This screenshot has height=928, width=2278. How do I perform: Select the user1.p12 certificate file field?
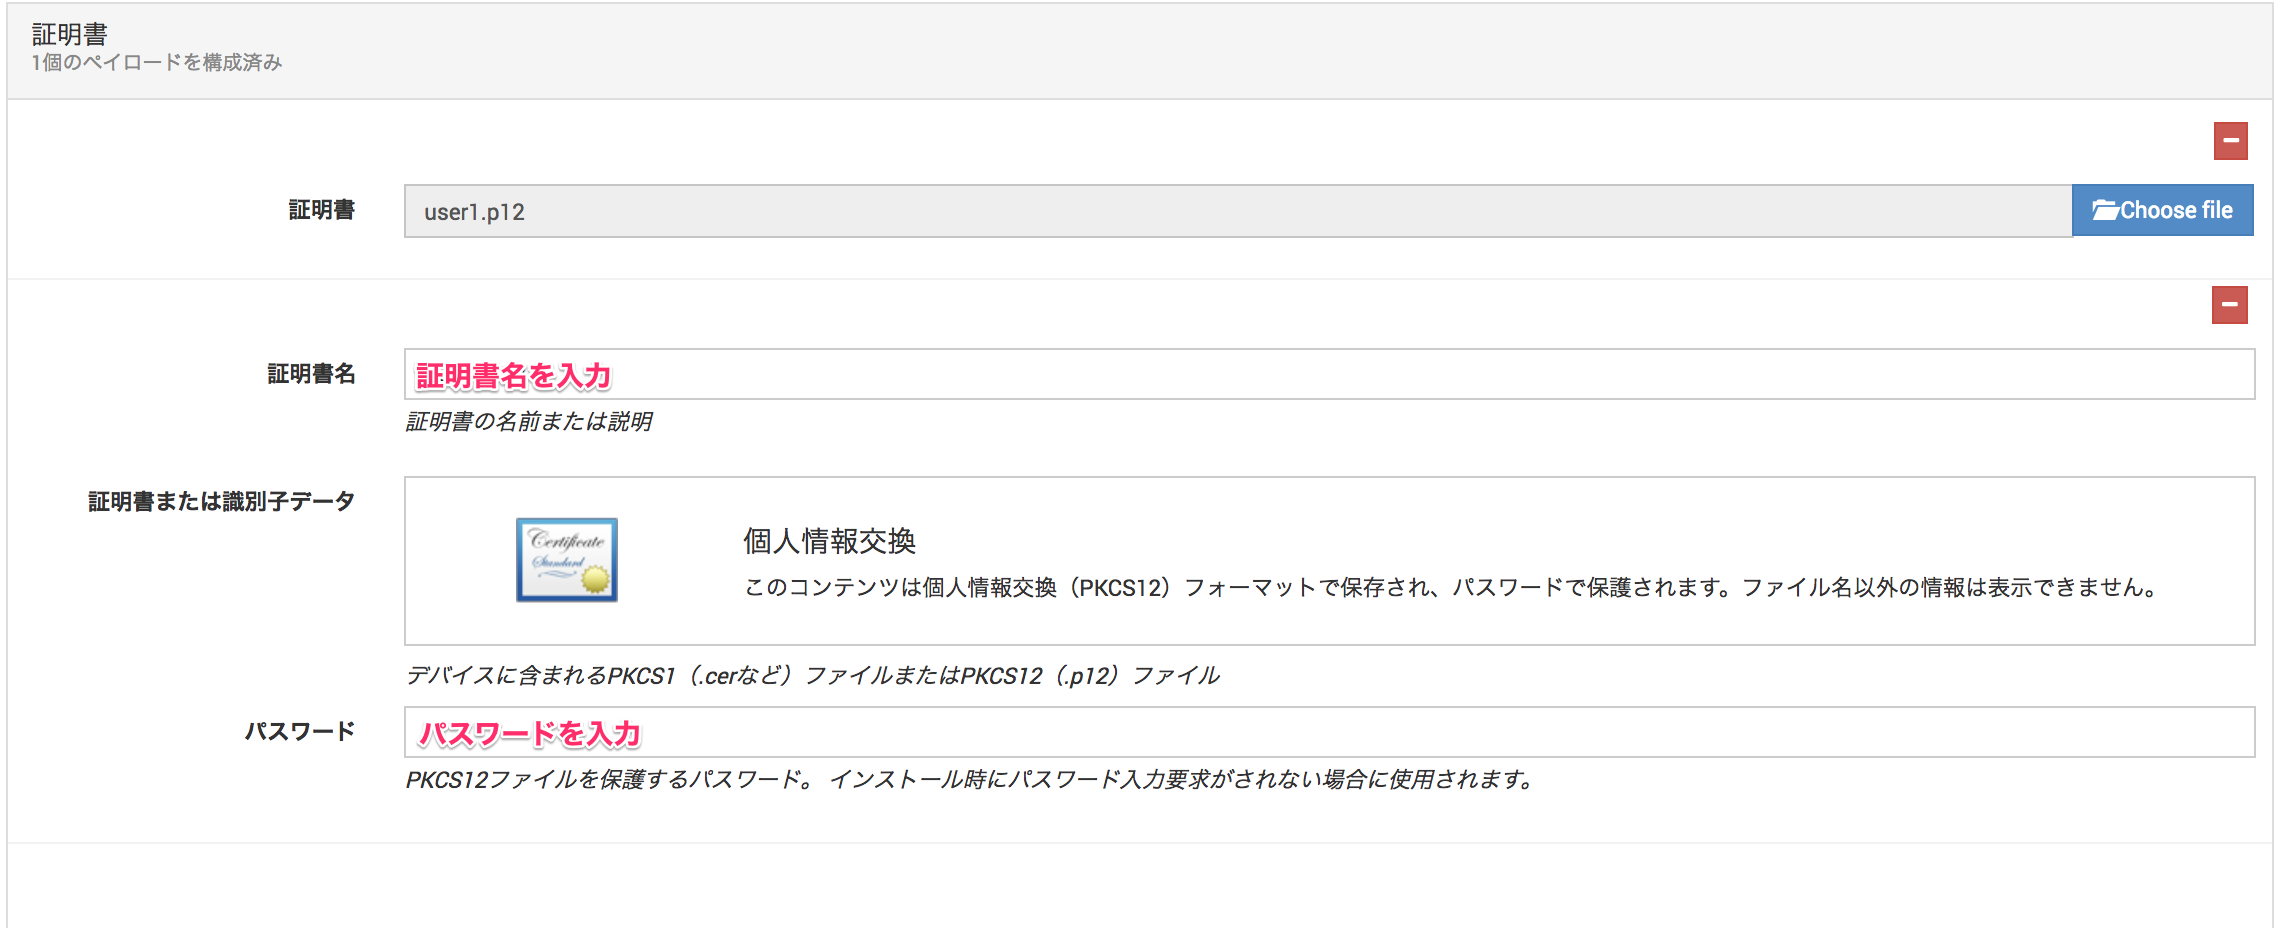click(x=1236, y=211)
